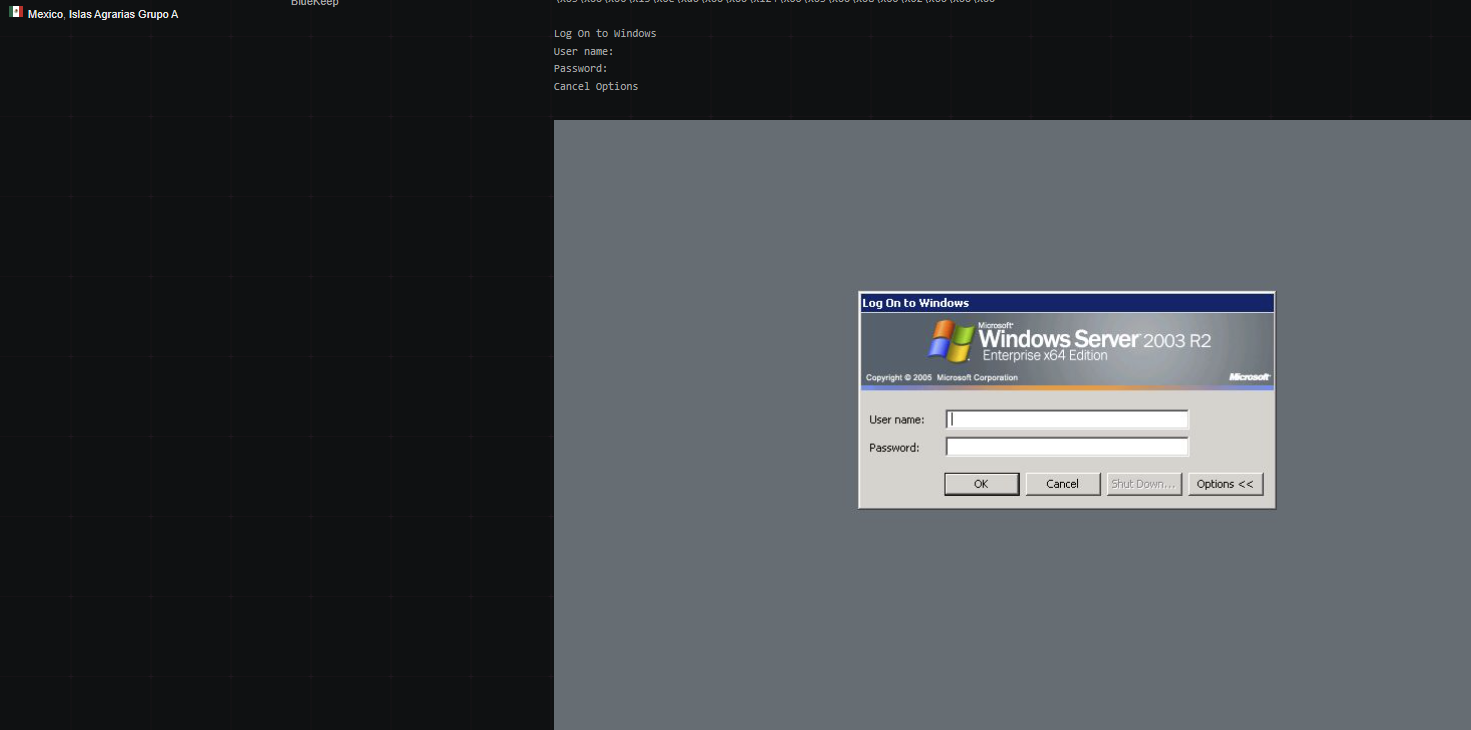This screenshot has height=730, width=1471.
Task: Click the BlueKeep label
Action: [315, 3]
